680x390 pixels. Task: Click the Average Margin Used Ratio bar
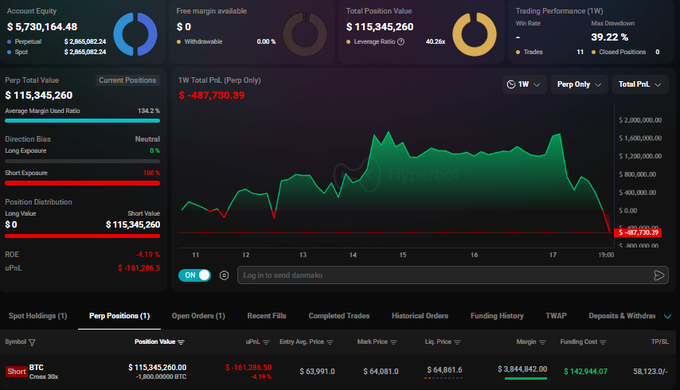[x=82, y=121]
